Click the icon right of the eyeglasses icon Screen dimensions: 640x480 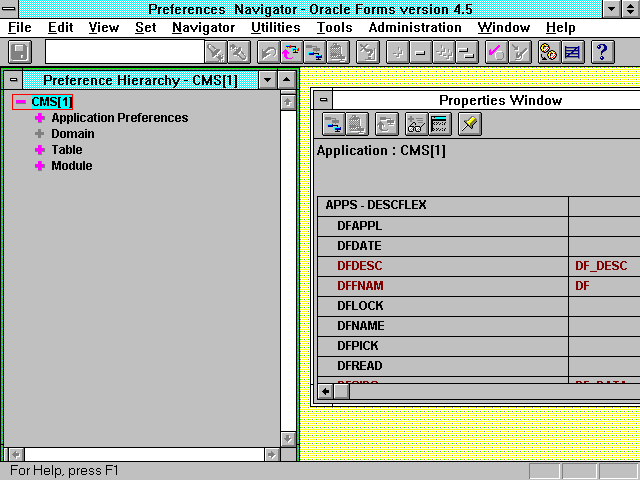(x=439, y=123)
